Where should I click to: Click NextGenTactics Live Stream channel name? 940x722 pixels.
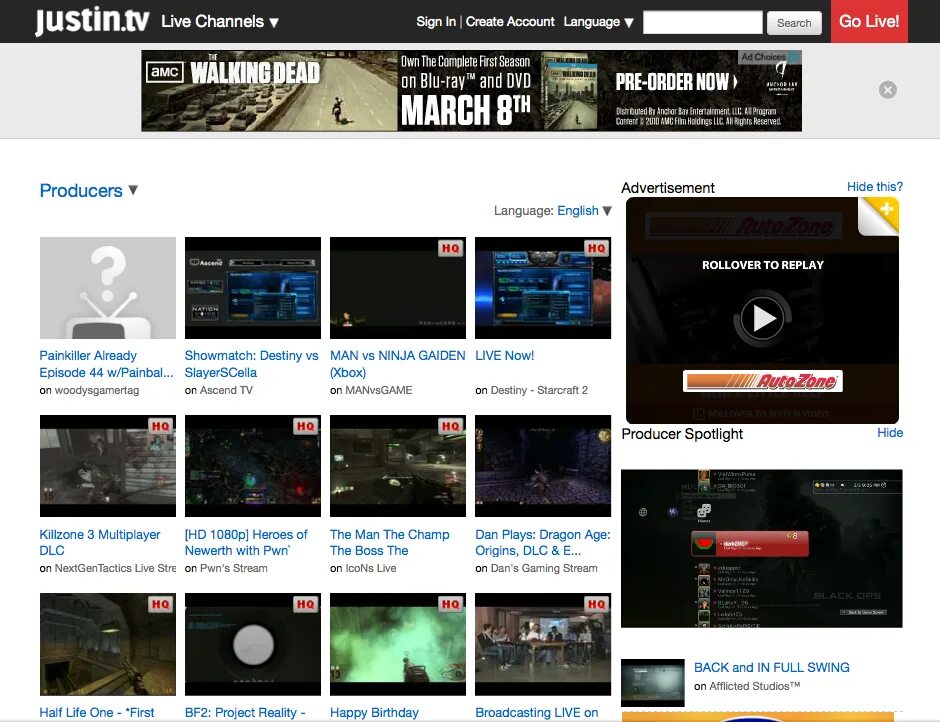tap(115, 568)
